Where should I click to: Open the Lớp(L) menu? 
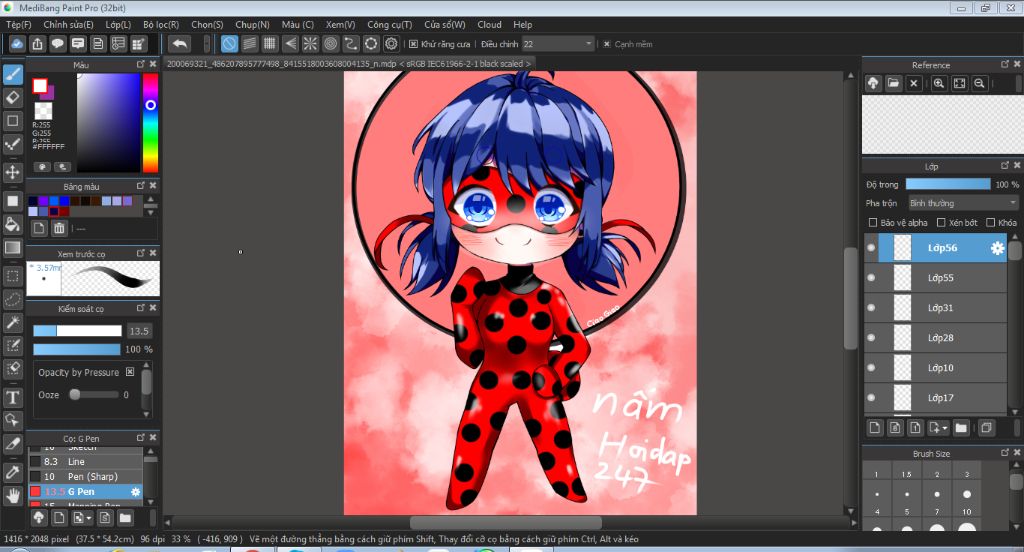pyautogui.click(x=118, y=24)
